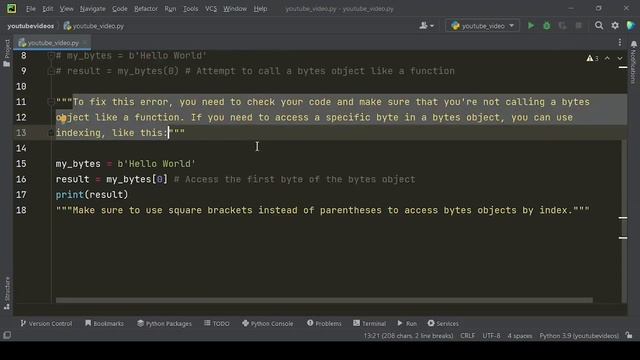Open Terminal tool window
This screenshot has width=640, height=360.
(x=369, y=323)
